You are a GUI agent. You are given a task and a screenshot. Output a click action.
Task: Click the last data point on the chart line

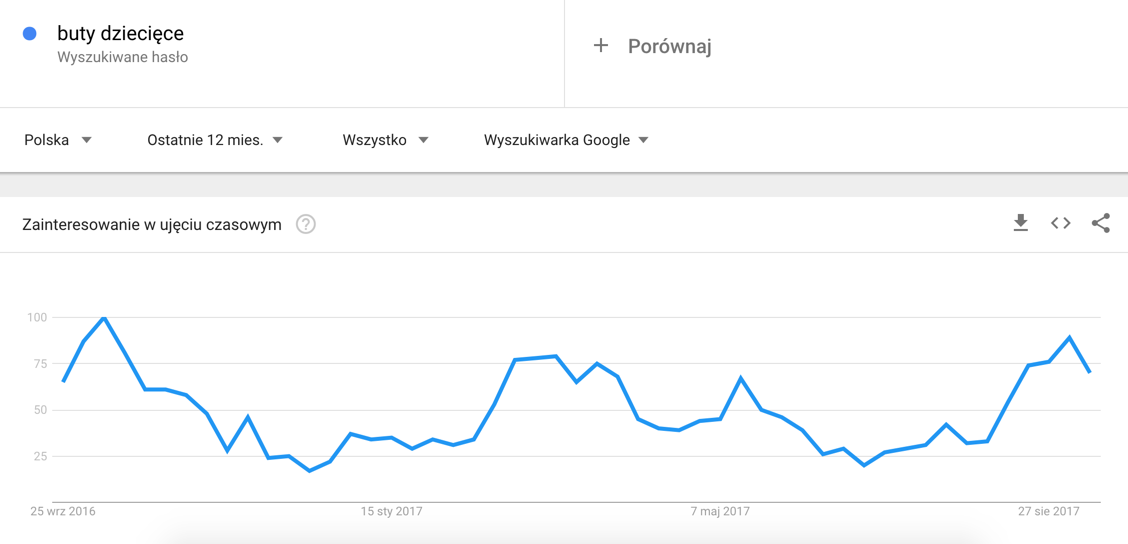coord(1089,372)
